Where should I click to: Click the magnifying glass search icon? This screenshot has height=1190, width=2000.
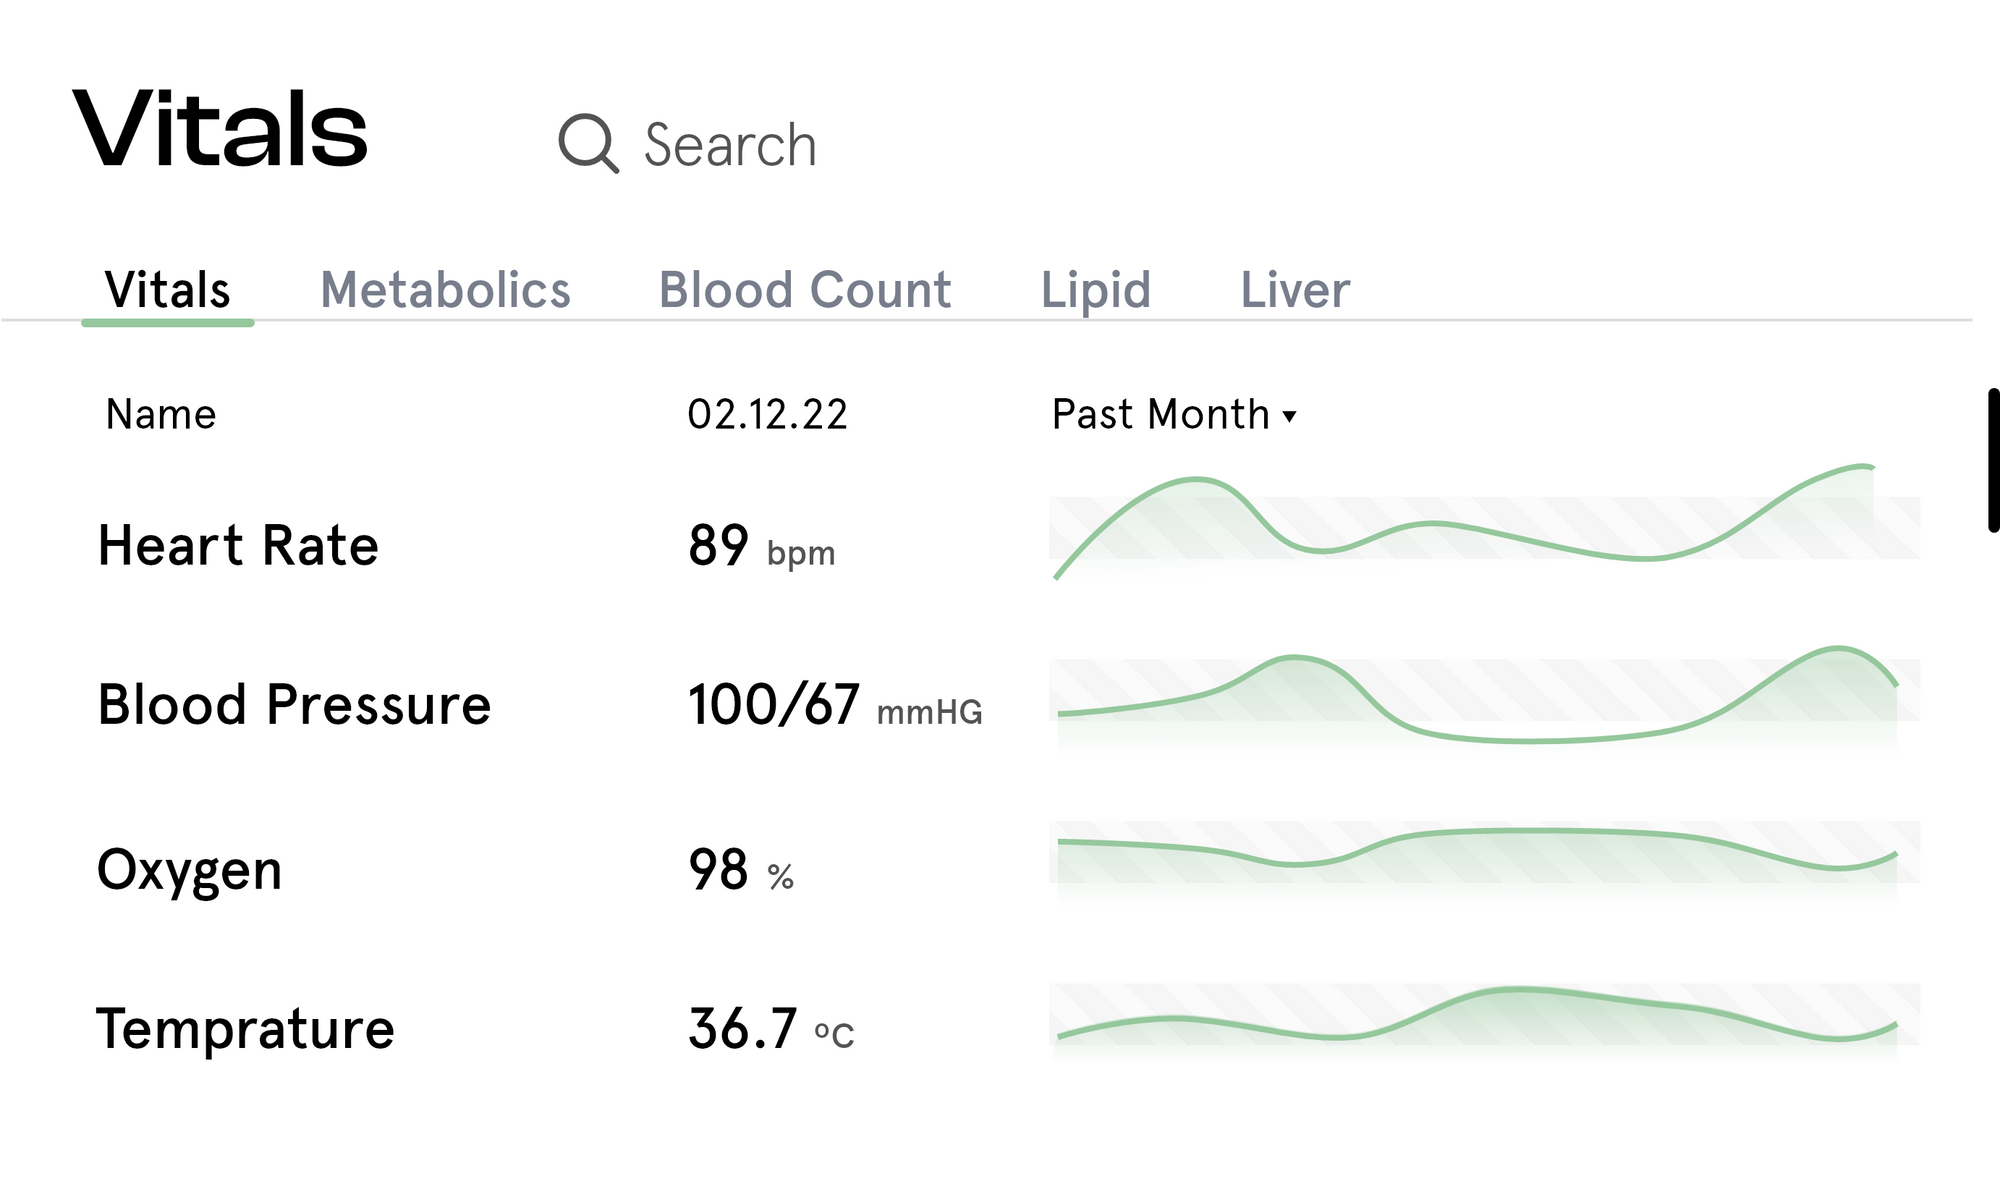(x=588, y=144)
